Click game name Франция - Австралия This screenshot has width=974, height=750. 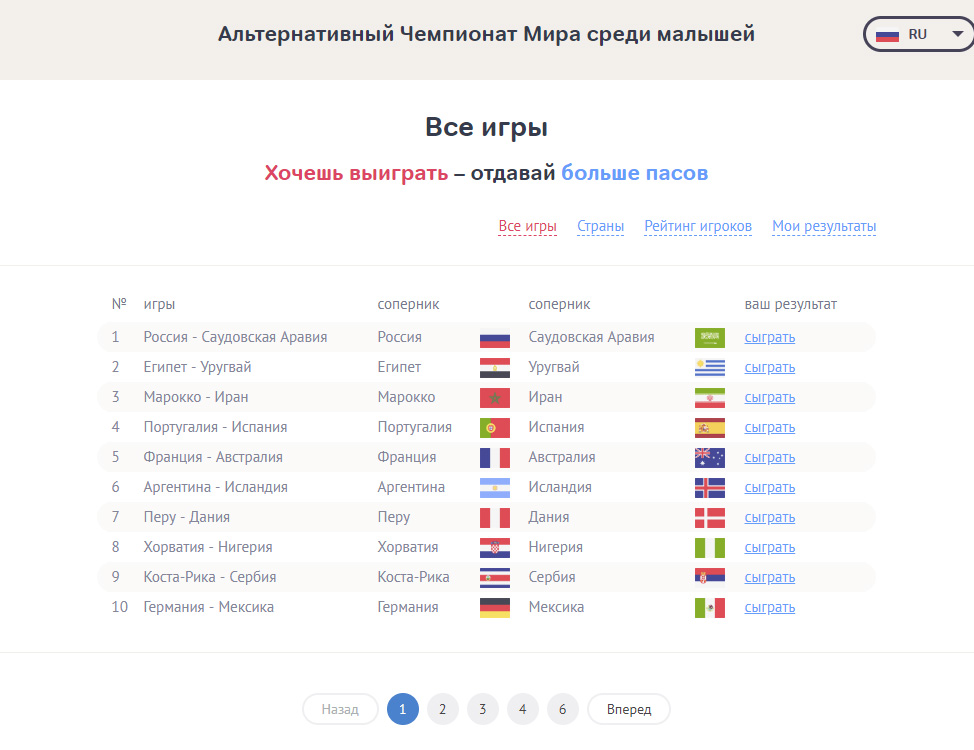pos(213,457)
